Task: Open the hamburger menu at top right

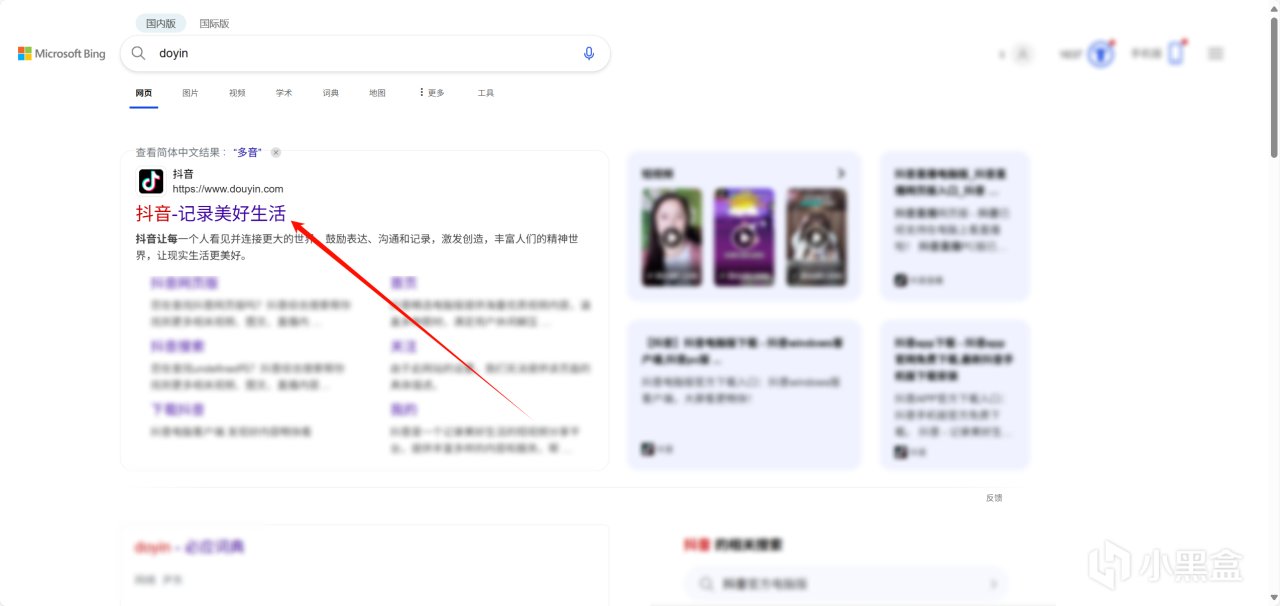Action: coord(1216,54)
